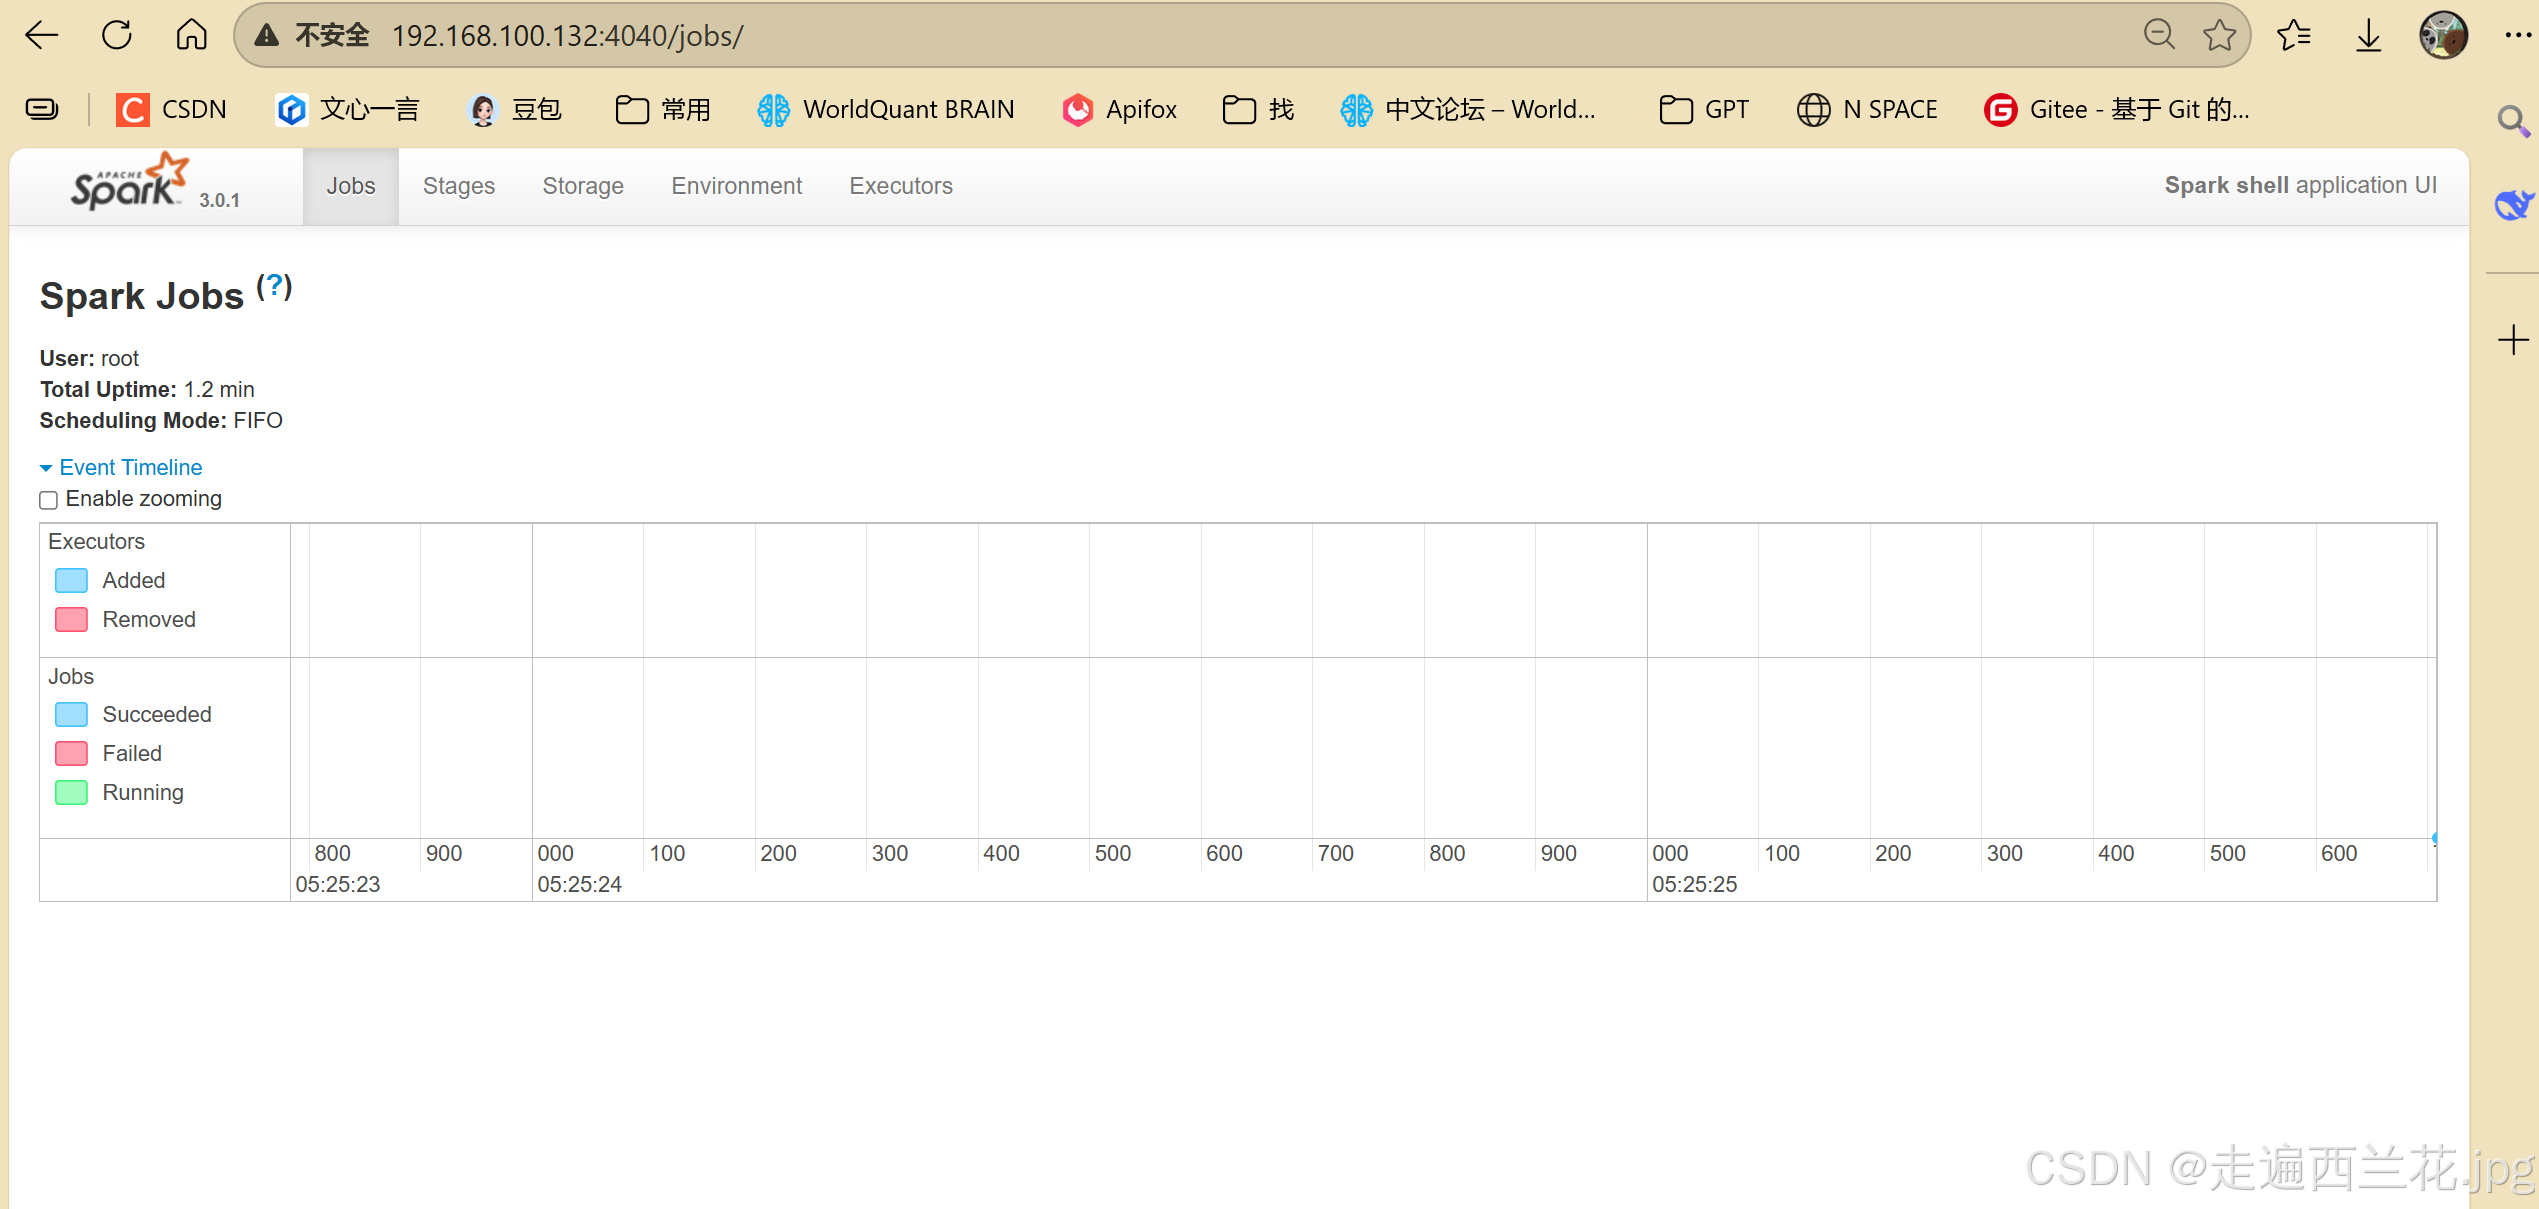Click the URL address bar field

[x=1200, y=36]
